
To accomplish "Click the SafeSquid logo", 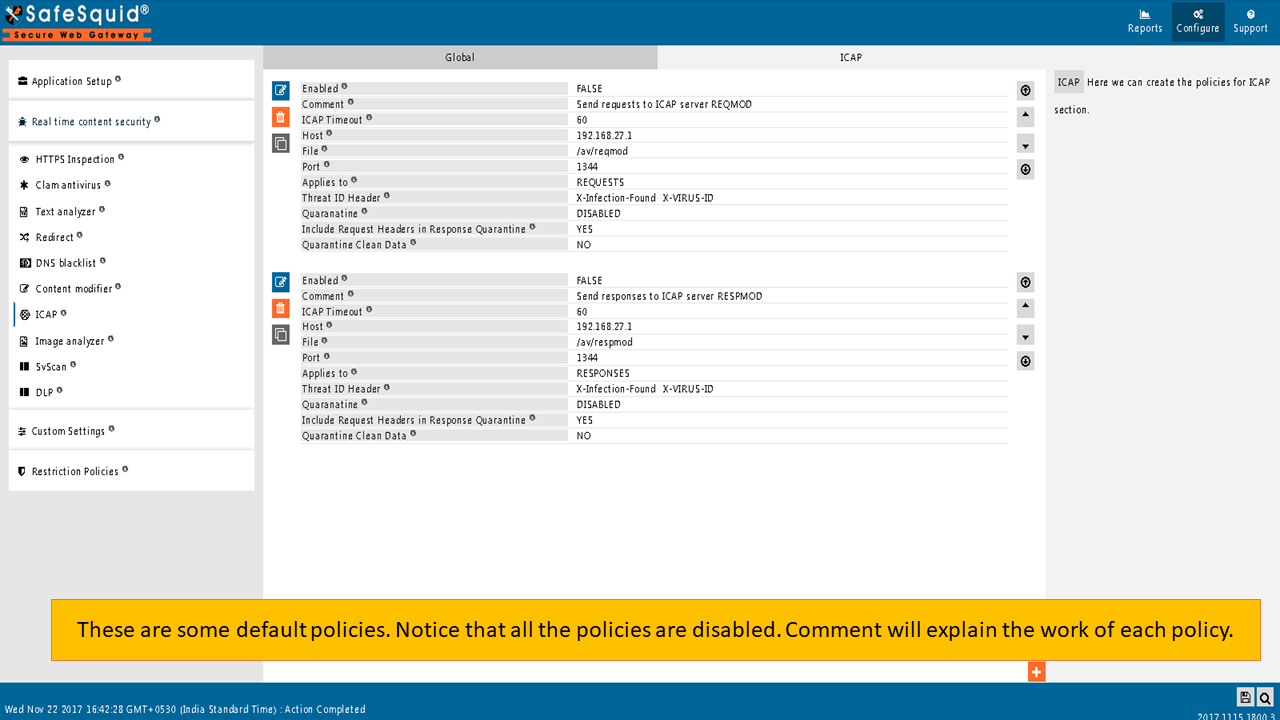I will [77, 22].
